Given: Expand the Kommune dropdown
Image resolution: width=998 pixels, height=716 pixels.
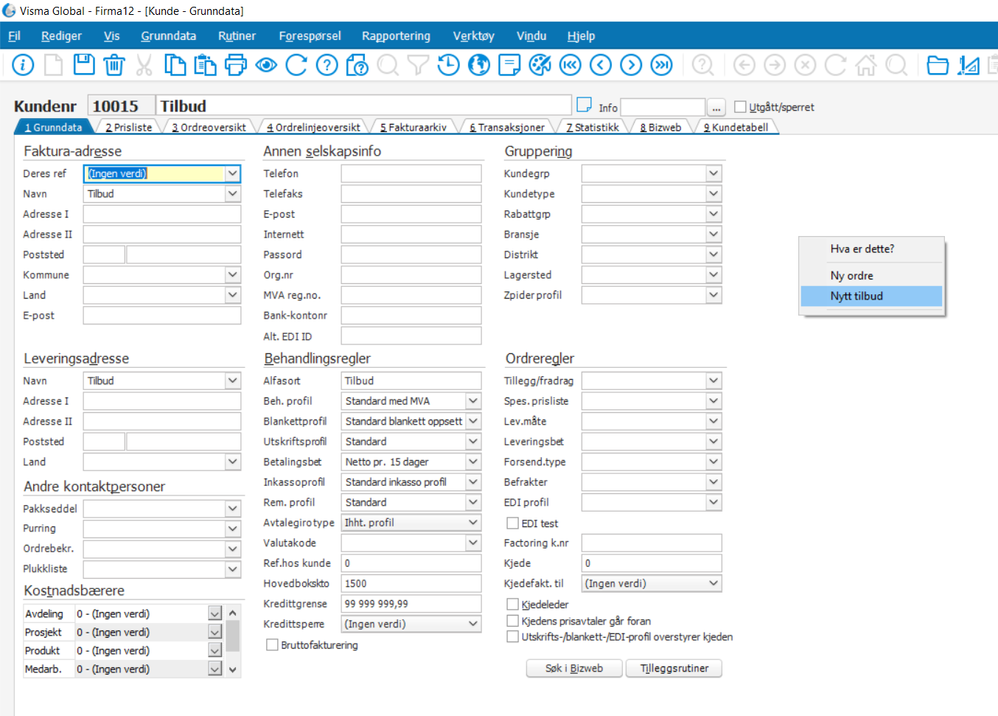Looking at the screenshot, I should tap(232, 275).
